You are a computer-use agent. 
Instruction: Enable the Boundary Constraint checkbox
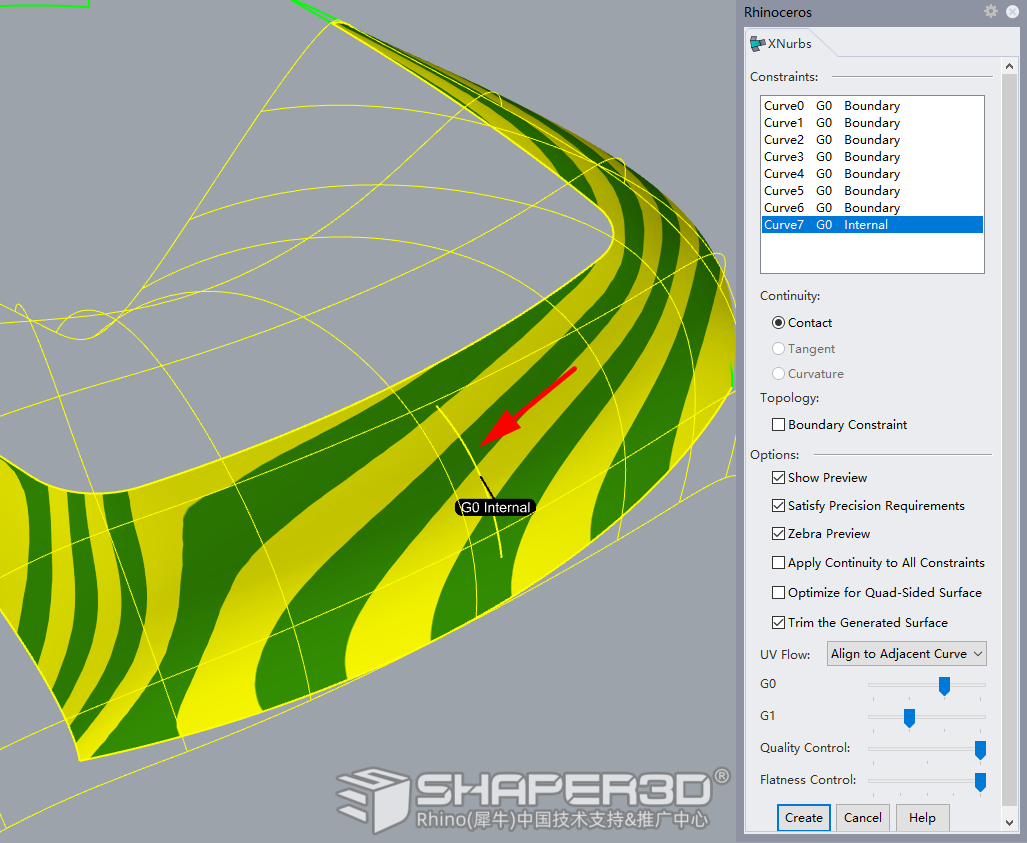point(778,424)
